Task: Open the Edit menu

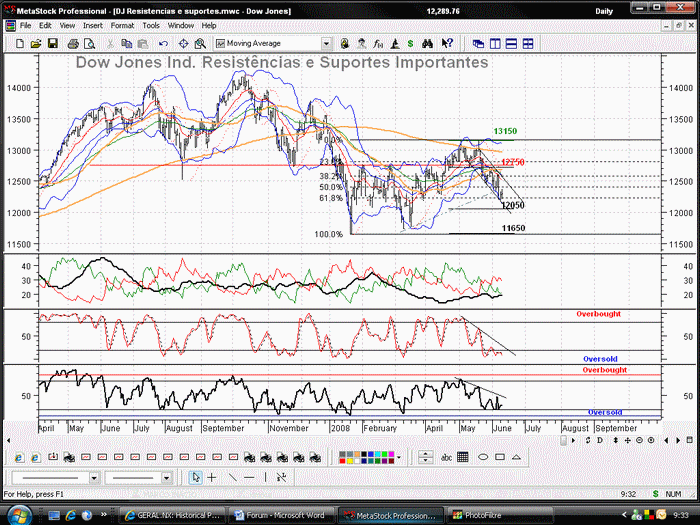Action: tap(45, 25)
